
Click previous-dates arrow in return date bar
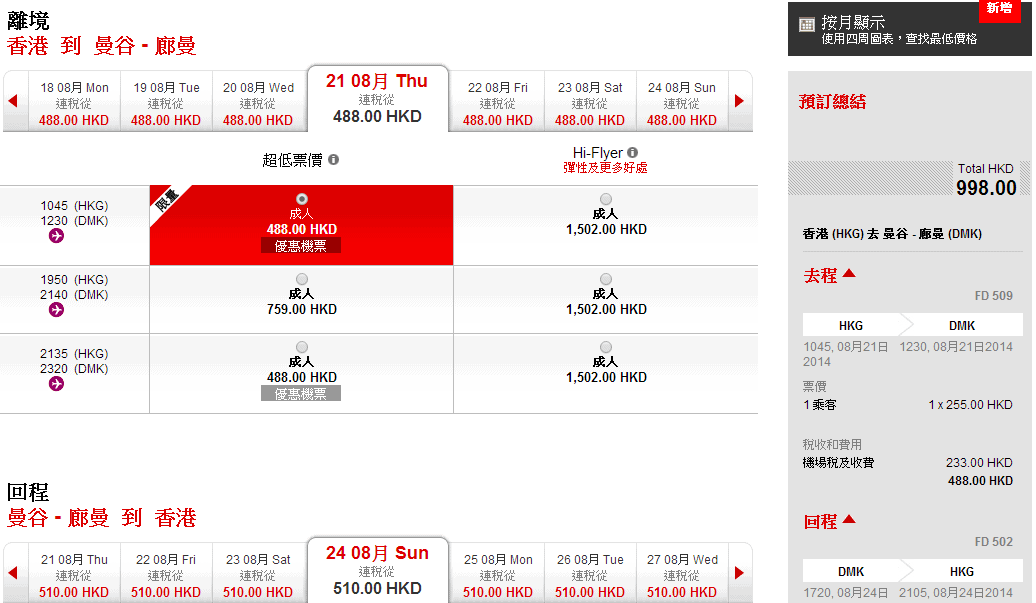pyautogui.click(x=13, y=573)
